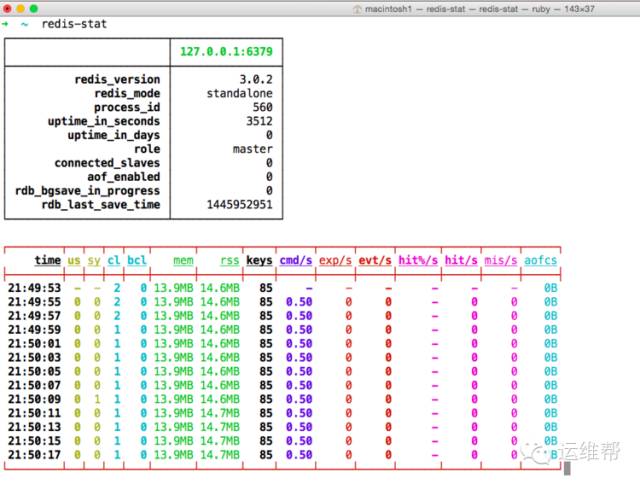The height and width of the screenshot is (484, 640).
Task: Click the process id value 560
Action: 262,107
